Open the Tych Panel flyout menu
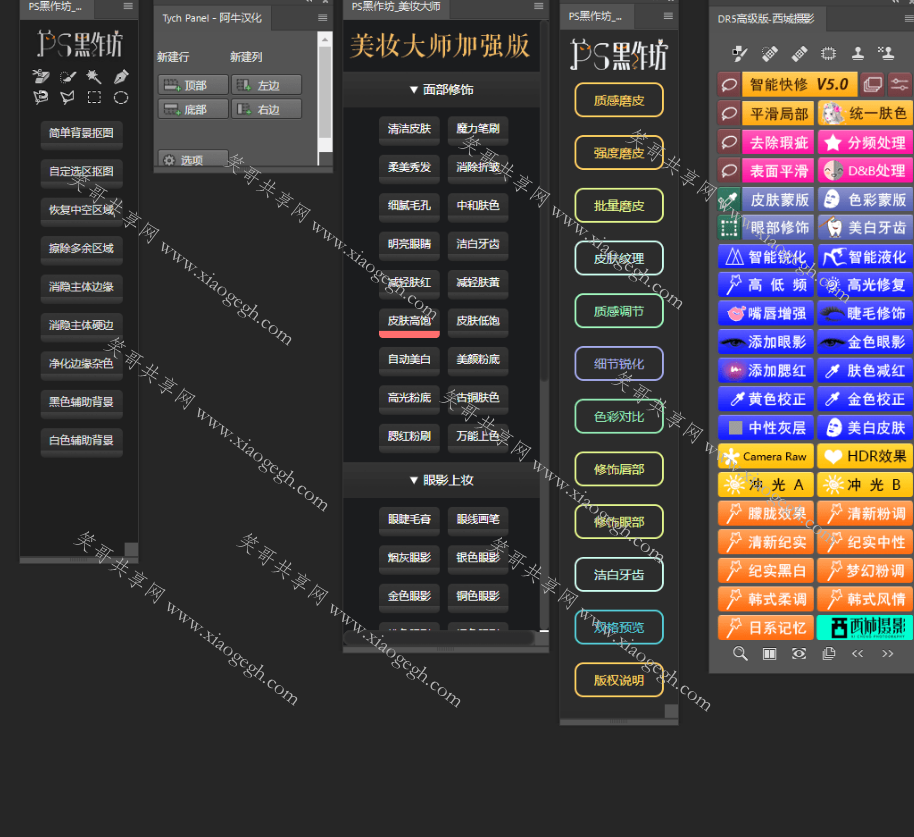This screenshot has width=914, height=837. pyautogui.click(x=322, y=18)
